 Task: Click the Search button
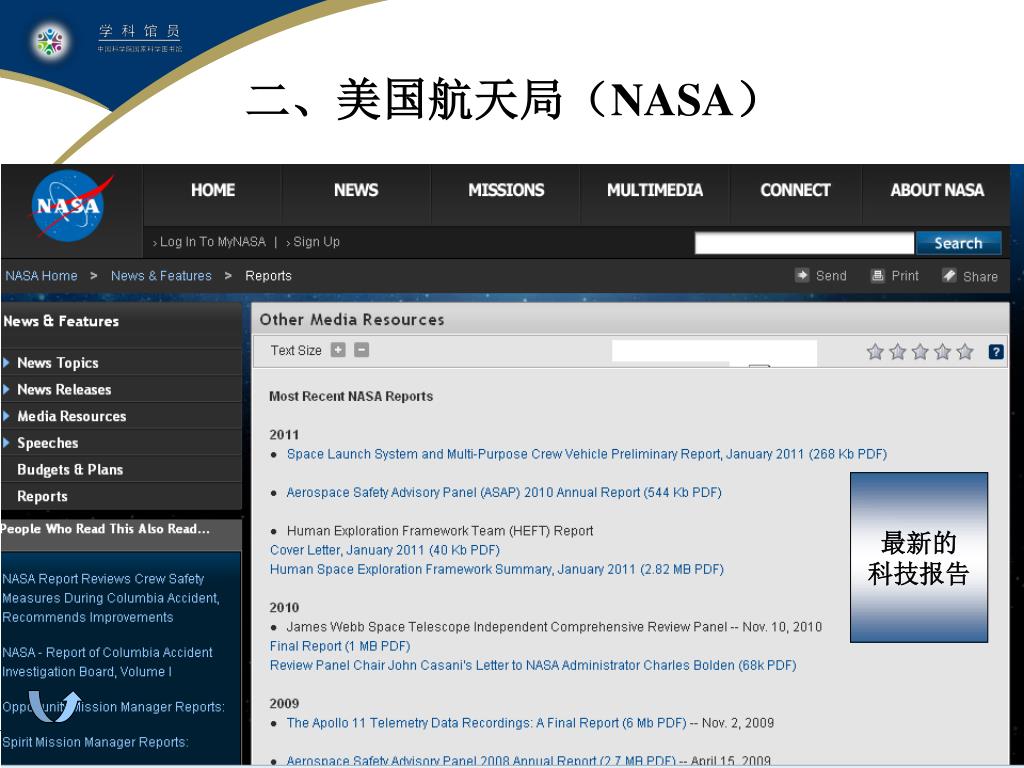(958, 243)
